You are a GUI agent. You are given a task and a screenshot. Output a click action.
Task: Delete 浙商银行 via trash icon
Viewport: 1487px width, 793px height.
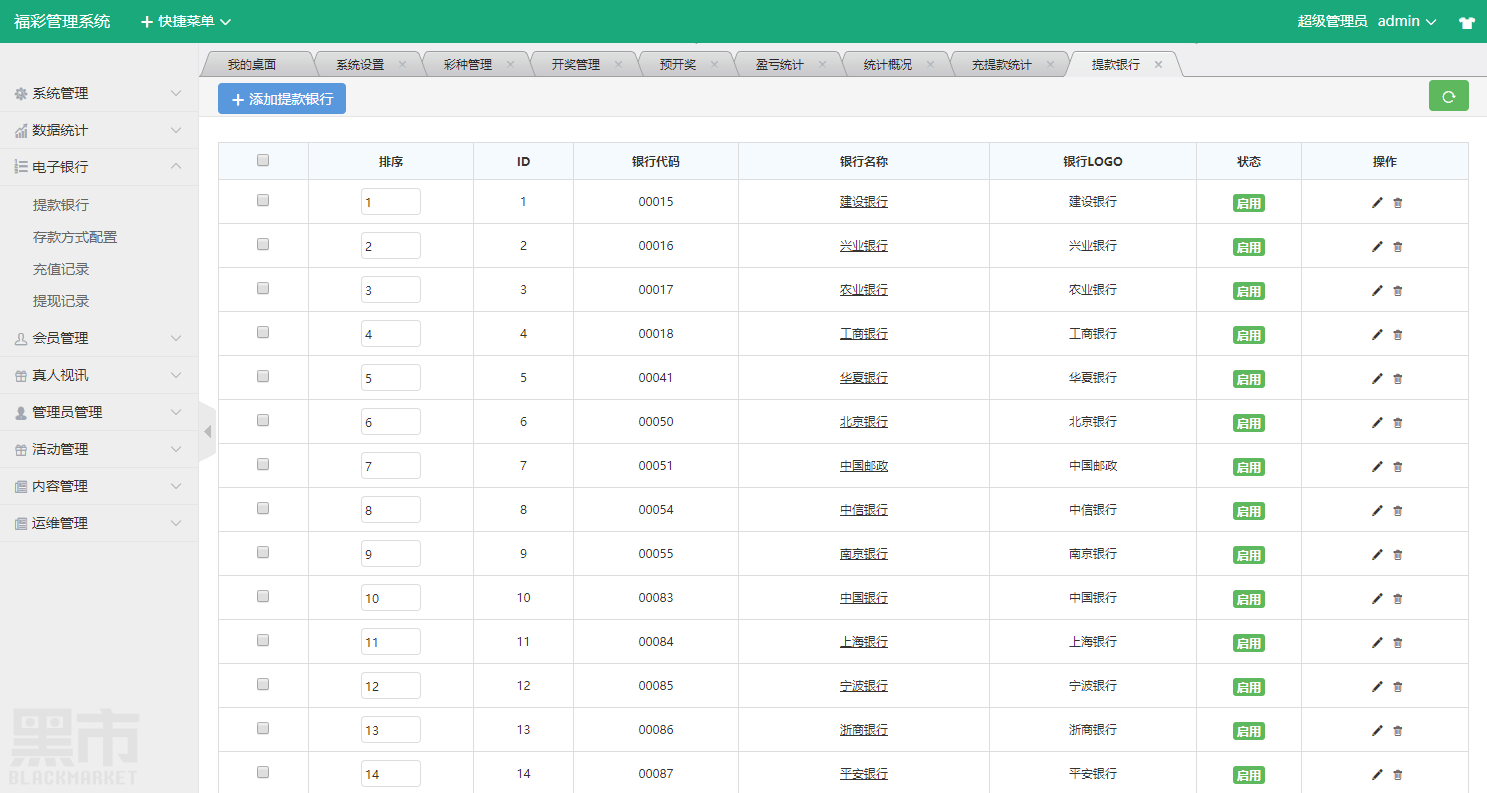[x=1398, y=731]
